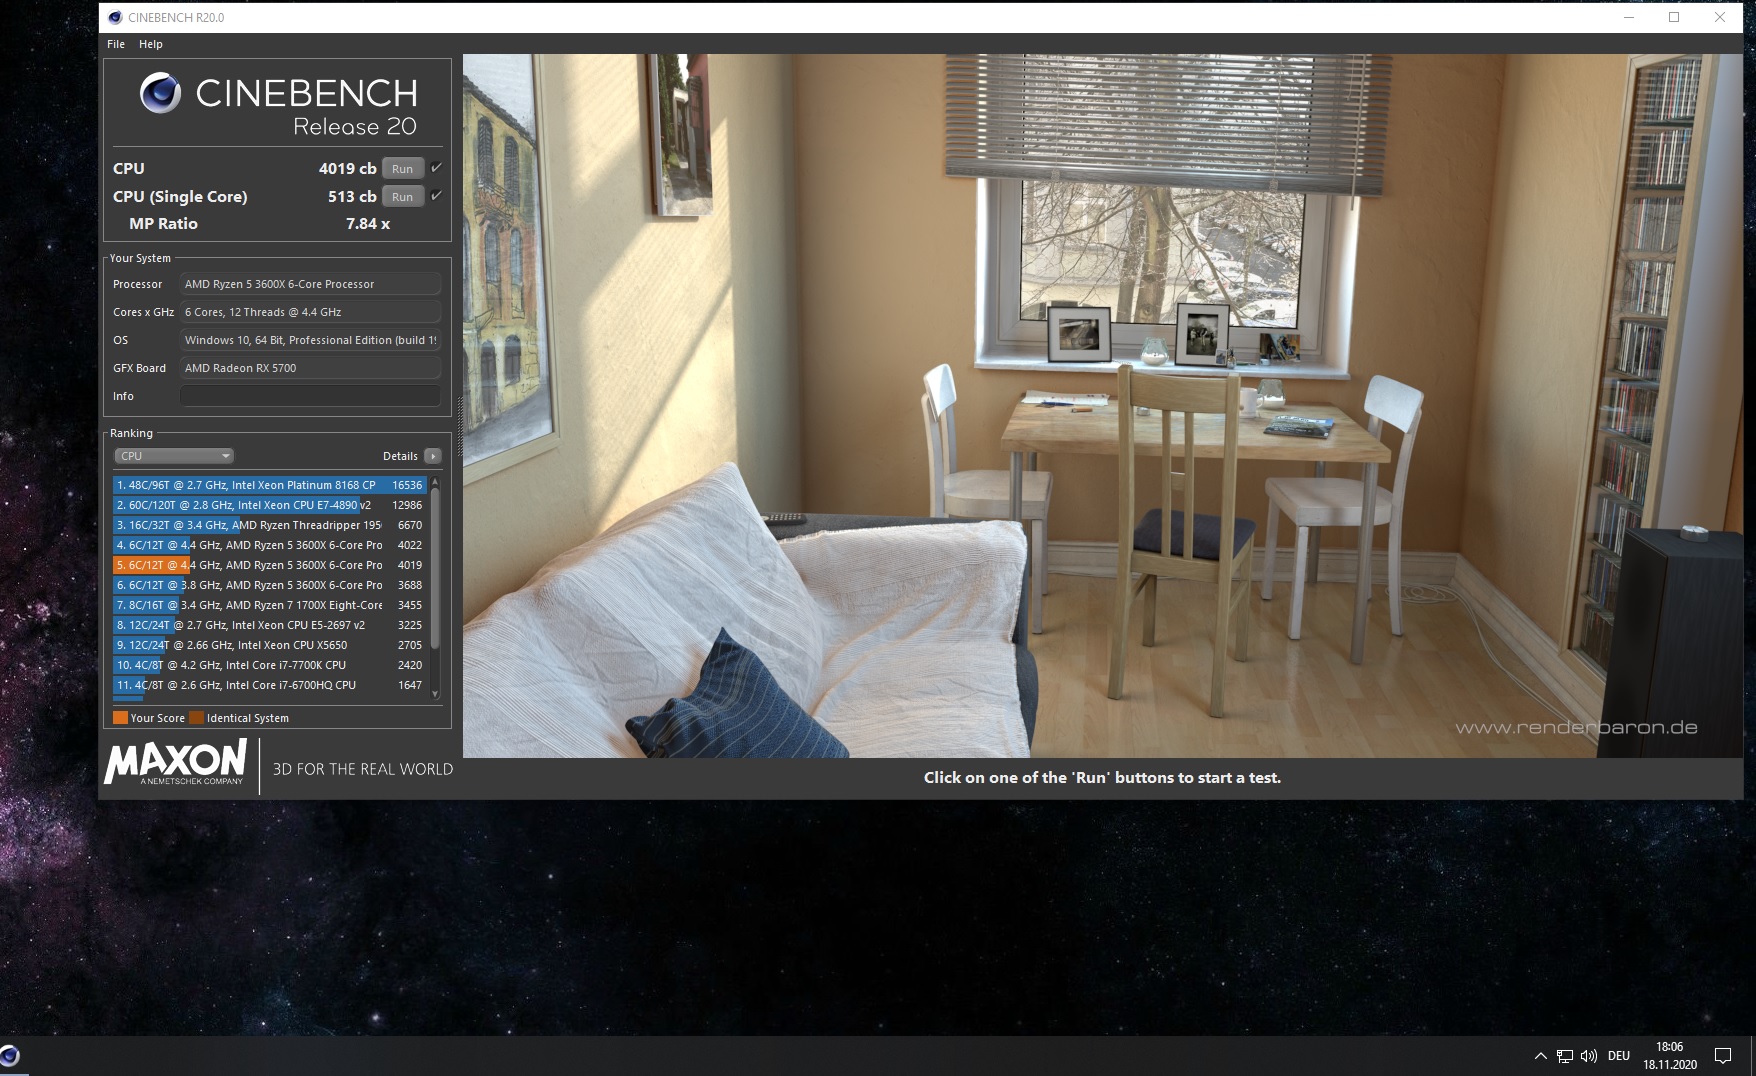Toggle the CPU test checkmark

click(x=436, y=168)
